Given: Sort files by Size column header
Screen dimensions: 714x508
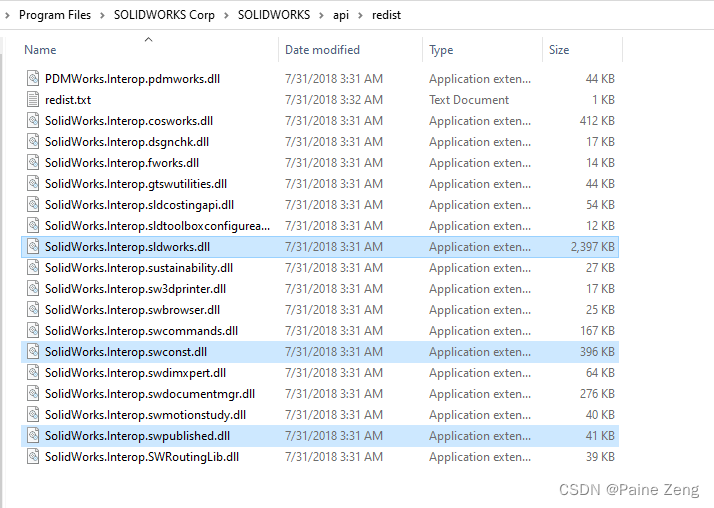Looking at the screenshot, I should (559, 50).
